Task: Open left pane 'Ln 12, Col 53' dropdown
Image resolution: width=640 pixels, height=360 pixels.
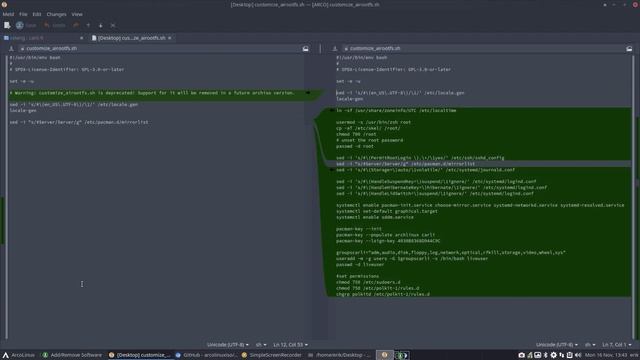Action: 290,345
